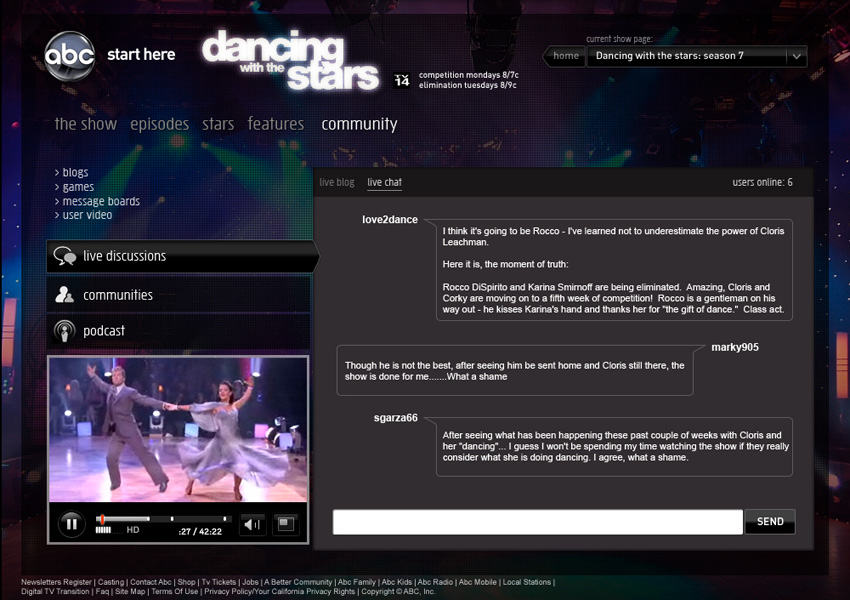Open the features menu
The image size is (850, 600).
(x=276, y=124)
